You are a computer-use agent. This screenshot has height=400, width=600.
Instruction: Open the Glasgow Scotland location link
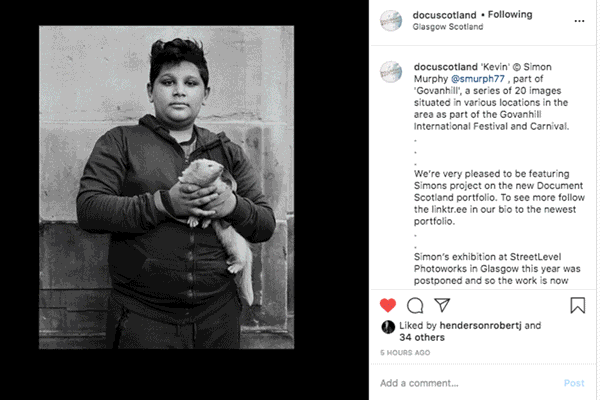tap(448, 27)
